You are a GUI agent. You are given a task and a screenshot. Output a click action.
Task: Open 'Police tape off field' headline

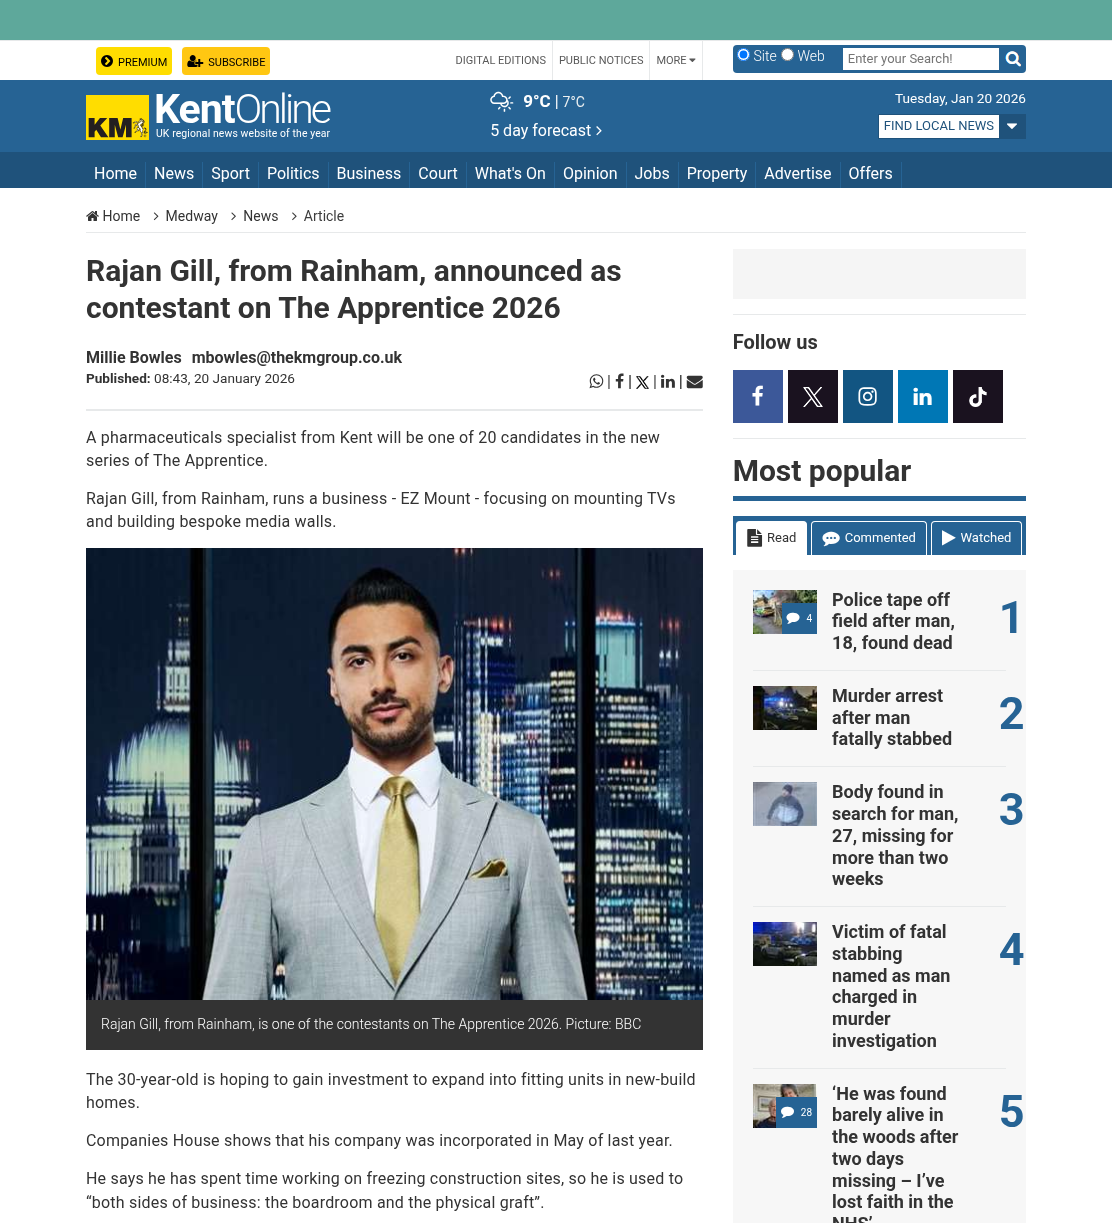(893, 621)
